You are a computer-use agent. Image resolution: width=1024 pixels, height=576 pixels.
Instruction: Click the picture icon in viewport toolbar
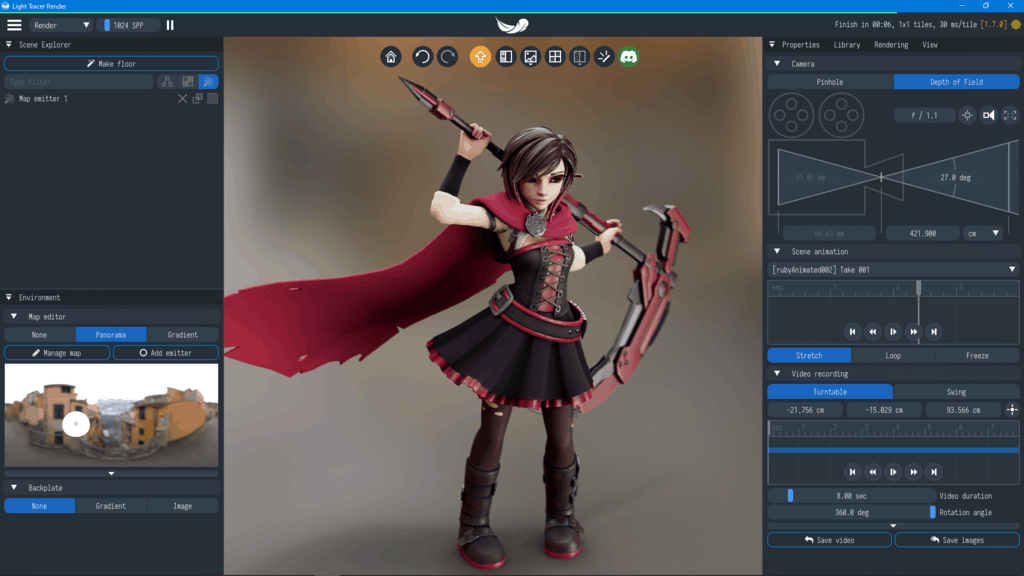(x=530, y=57)
